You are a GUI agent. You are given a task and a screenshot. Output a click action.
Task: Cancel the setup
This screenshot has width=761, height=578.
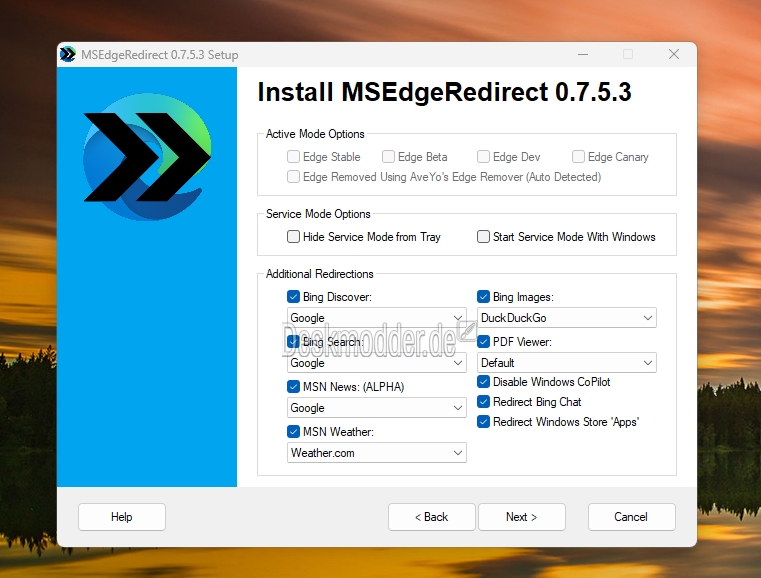pyautogui.click(x=631, y=517)
